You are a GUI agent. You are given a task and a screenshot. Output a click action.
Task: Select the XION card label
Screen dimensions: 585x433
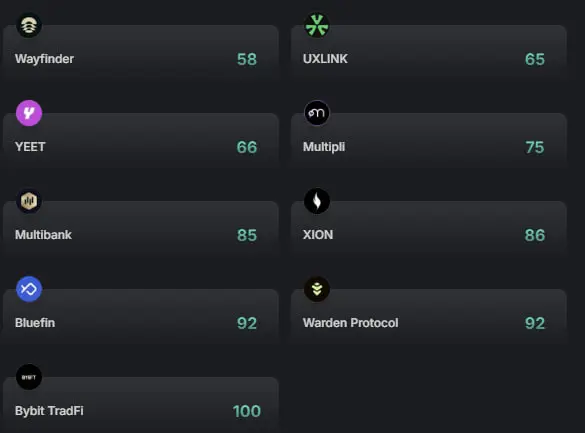(x=318, y=235)
